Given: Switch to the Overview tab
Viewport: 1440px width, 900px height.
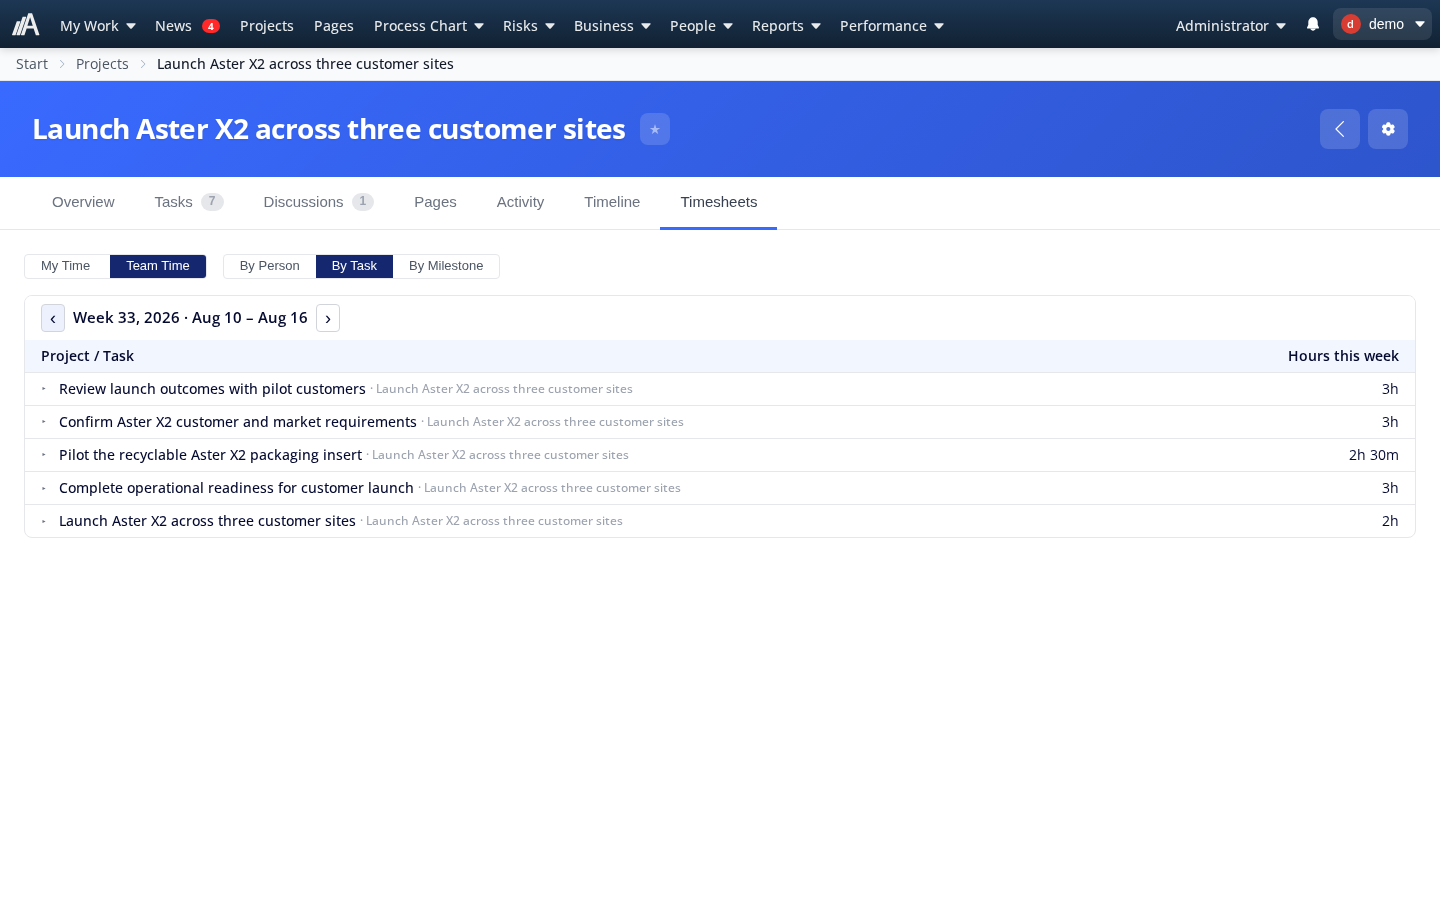Looking at the screenshot, I should 83,202.
